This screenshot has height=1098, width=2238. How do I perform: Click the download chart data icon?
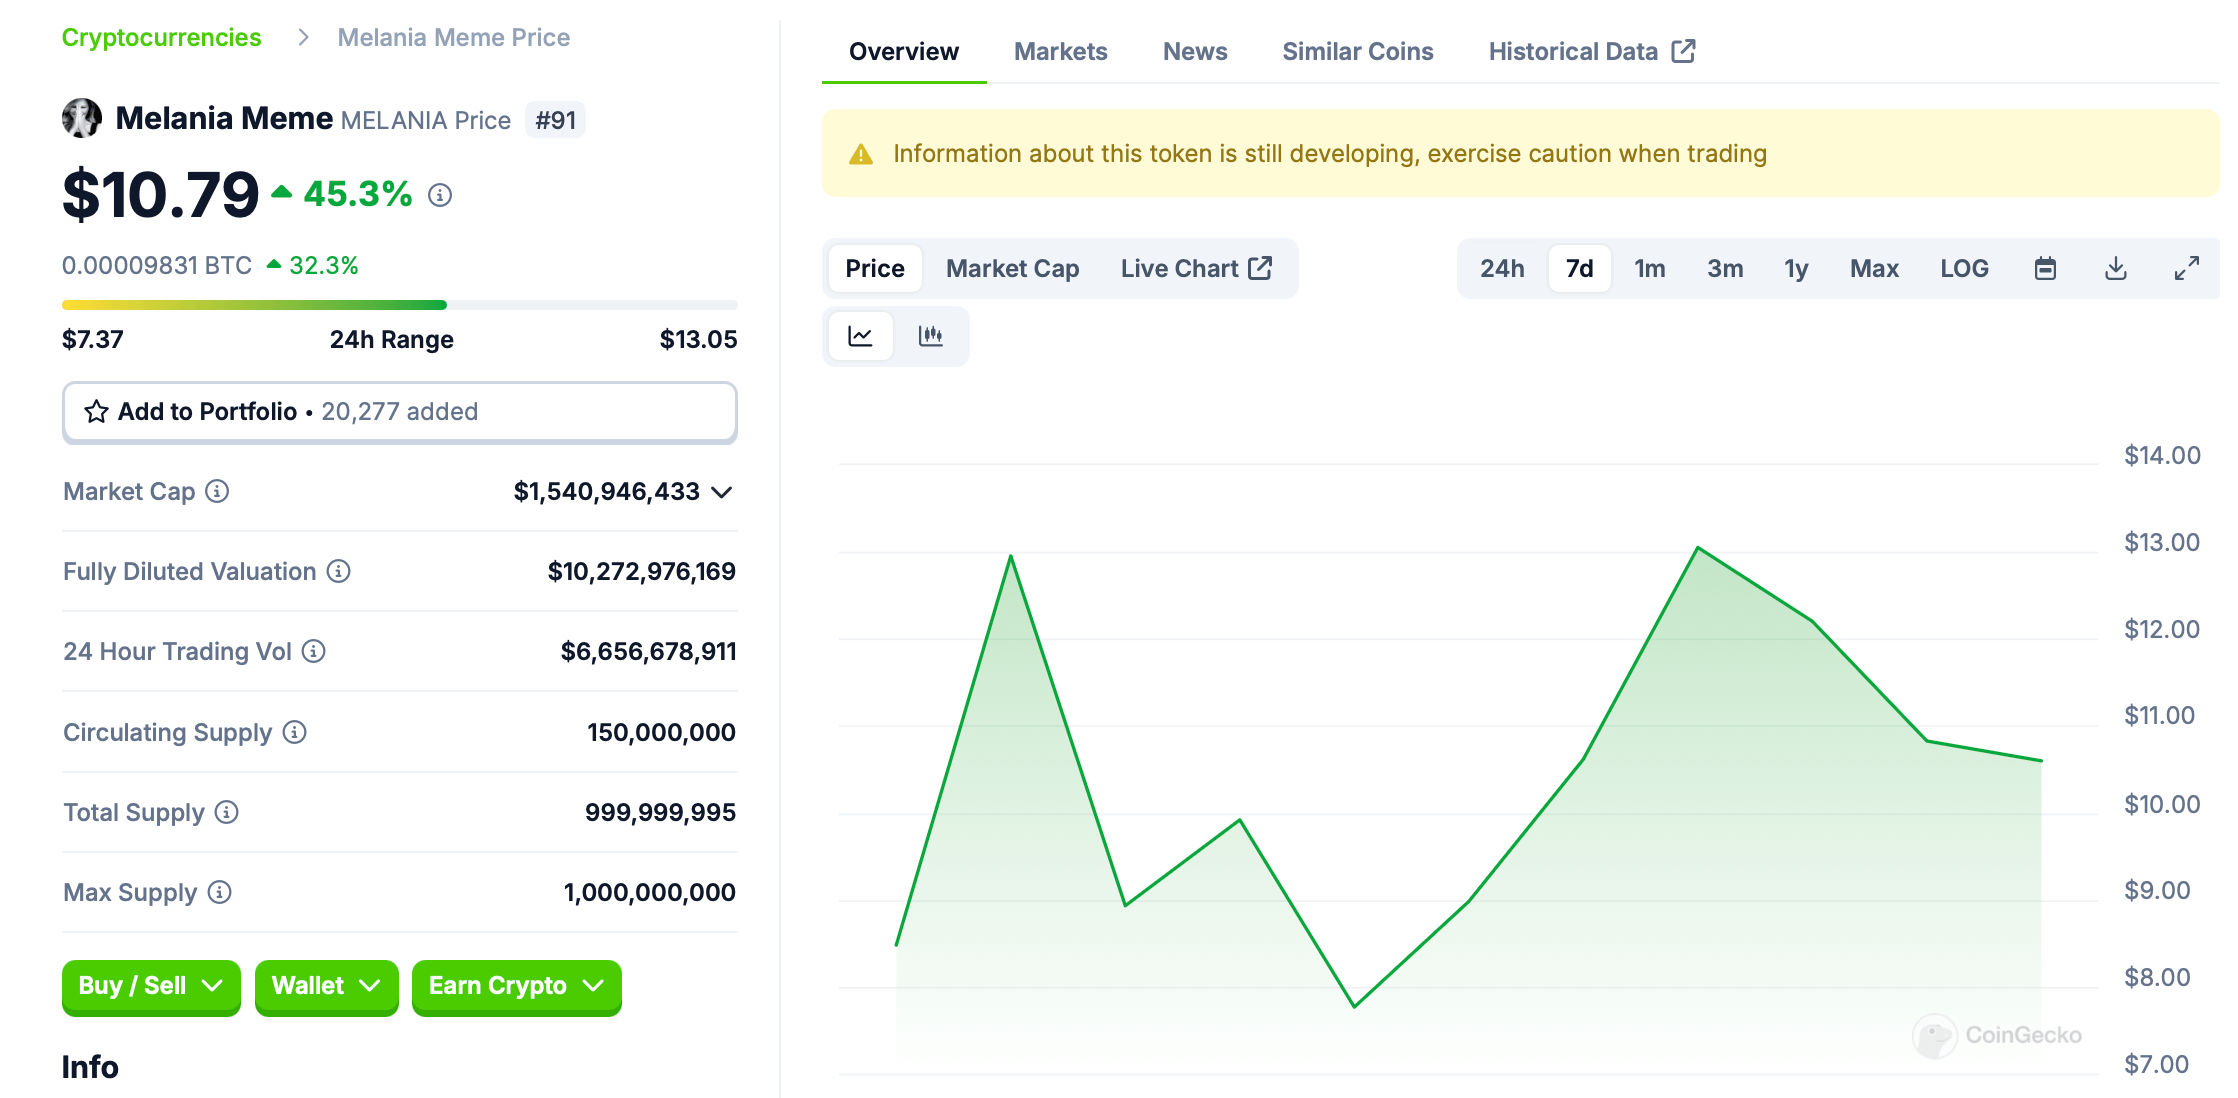[2115, 268]
